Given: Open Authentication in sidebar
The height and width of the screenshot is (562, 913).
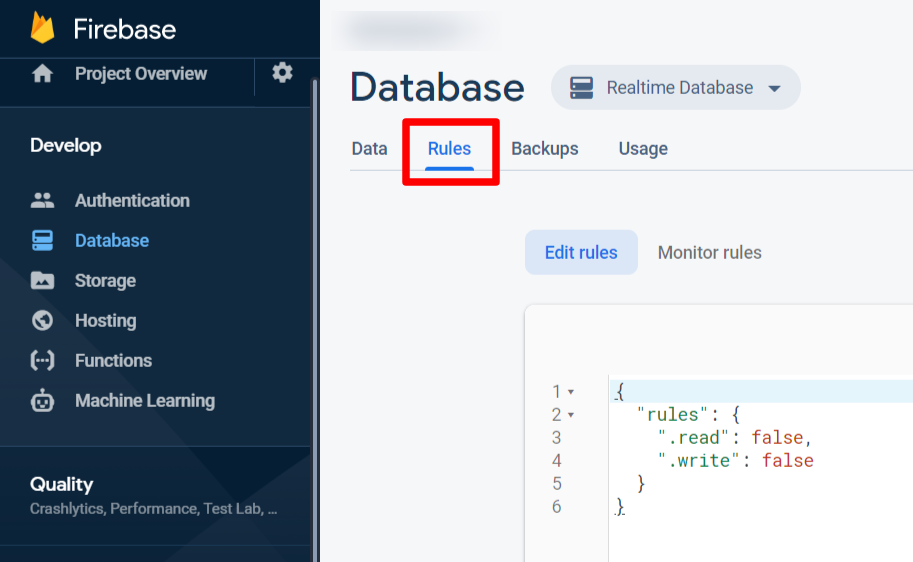Looking at the screenshot, I should click(132, 200).
